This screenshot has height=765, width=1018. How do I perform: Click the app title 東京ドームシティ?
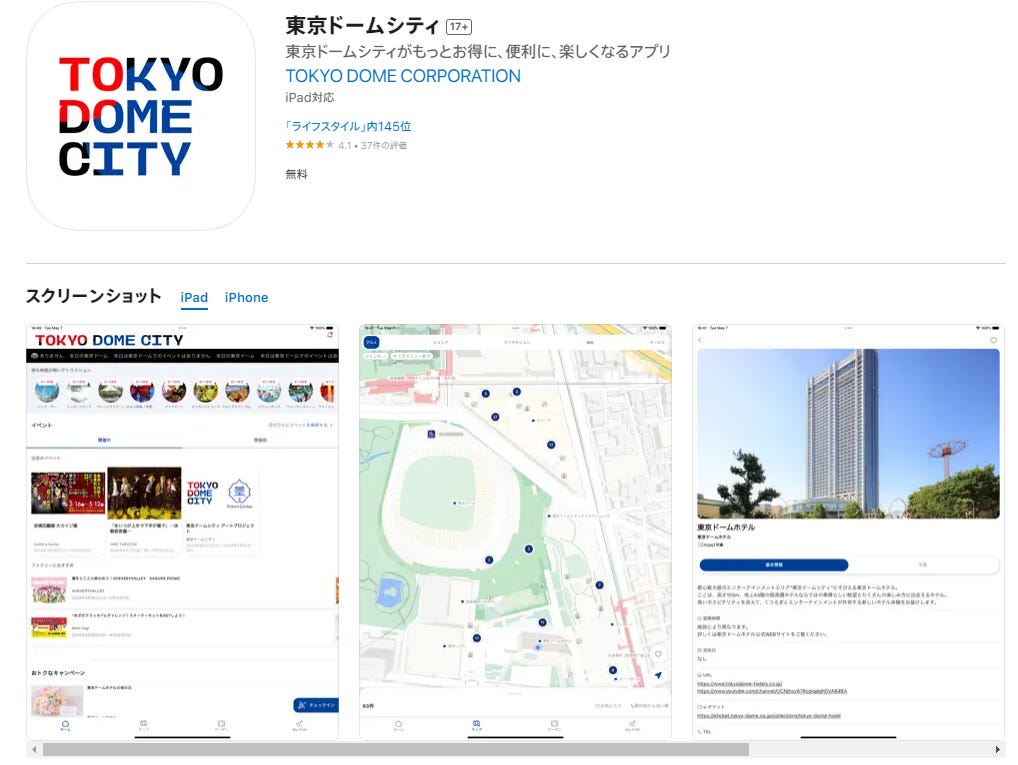362,25
